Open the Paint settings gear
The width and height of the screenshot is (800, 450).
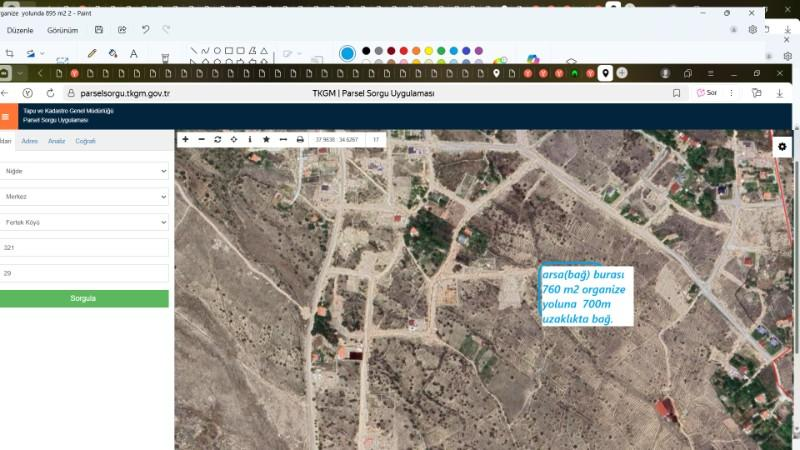[753, 30]
